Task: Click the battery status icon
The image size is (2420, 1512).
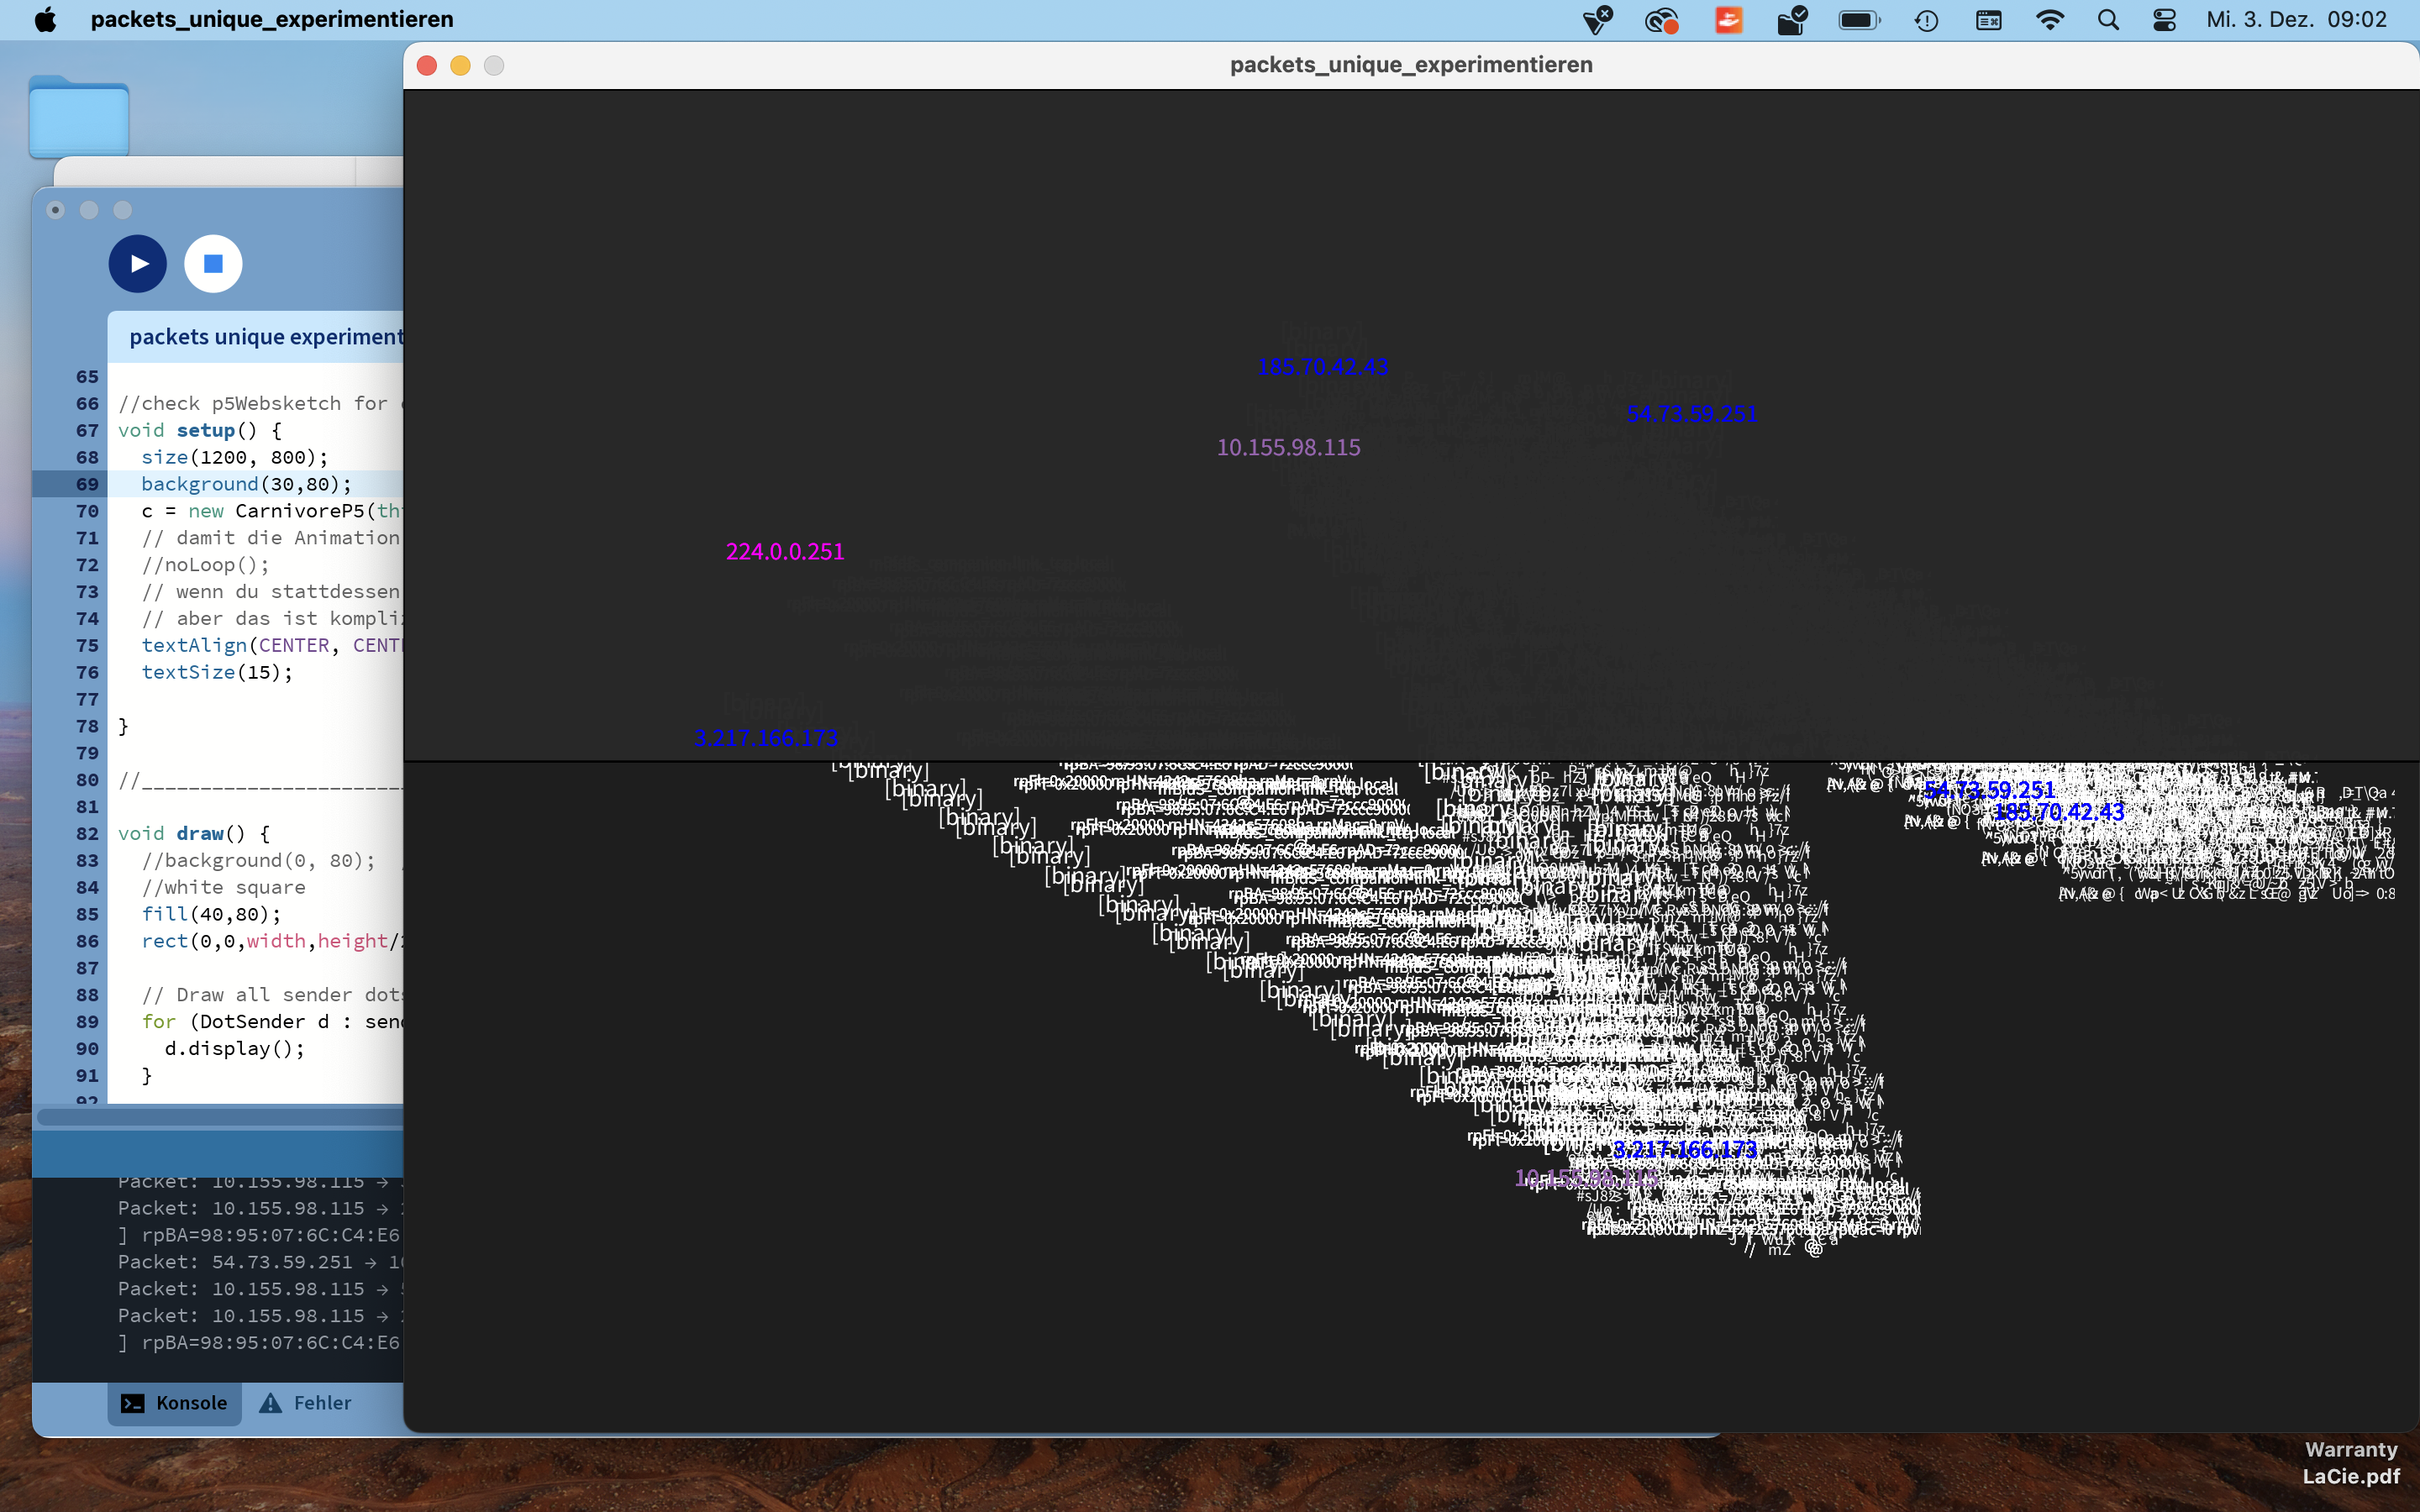Action: click(x=1859, y=20)
